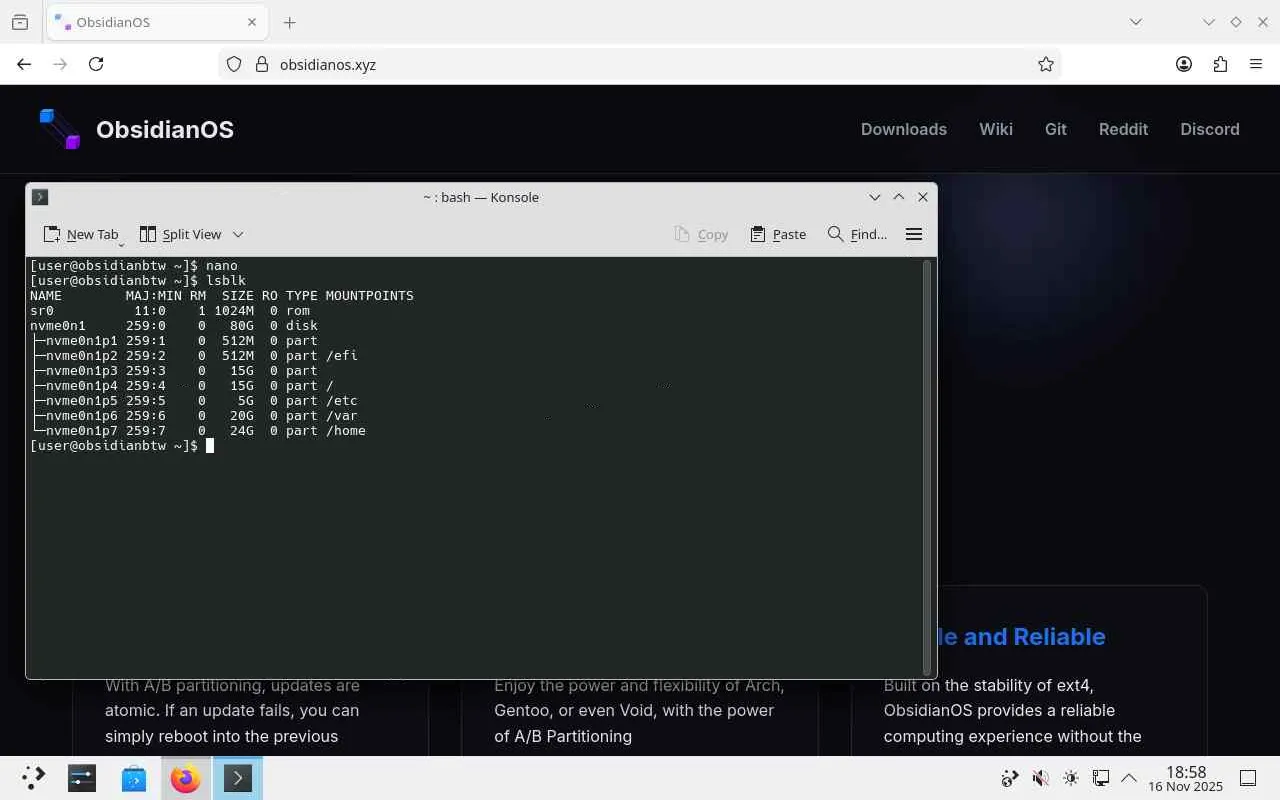The image size is (1280, 800).
Task: Click the nvme0n1p6 /var partition row
Action: pyautogui.click(x=194, y=416)
